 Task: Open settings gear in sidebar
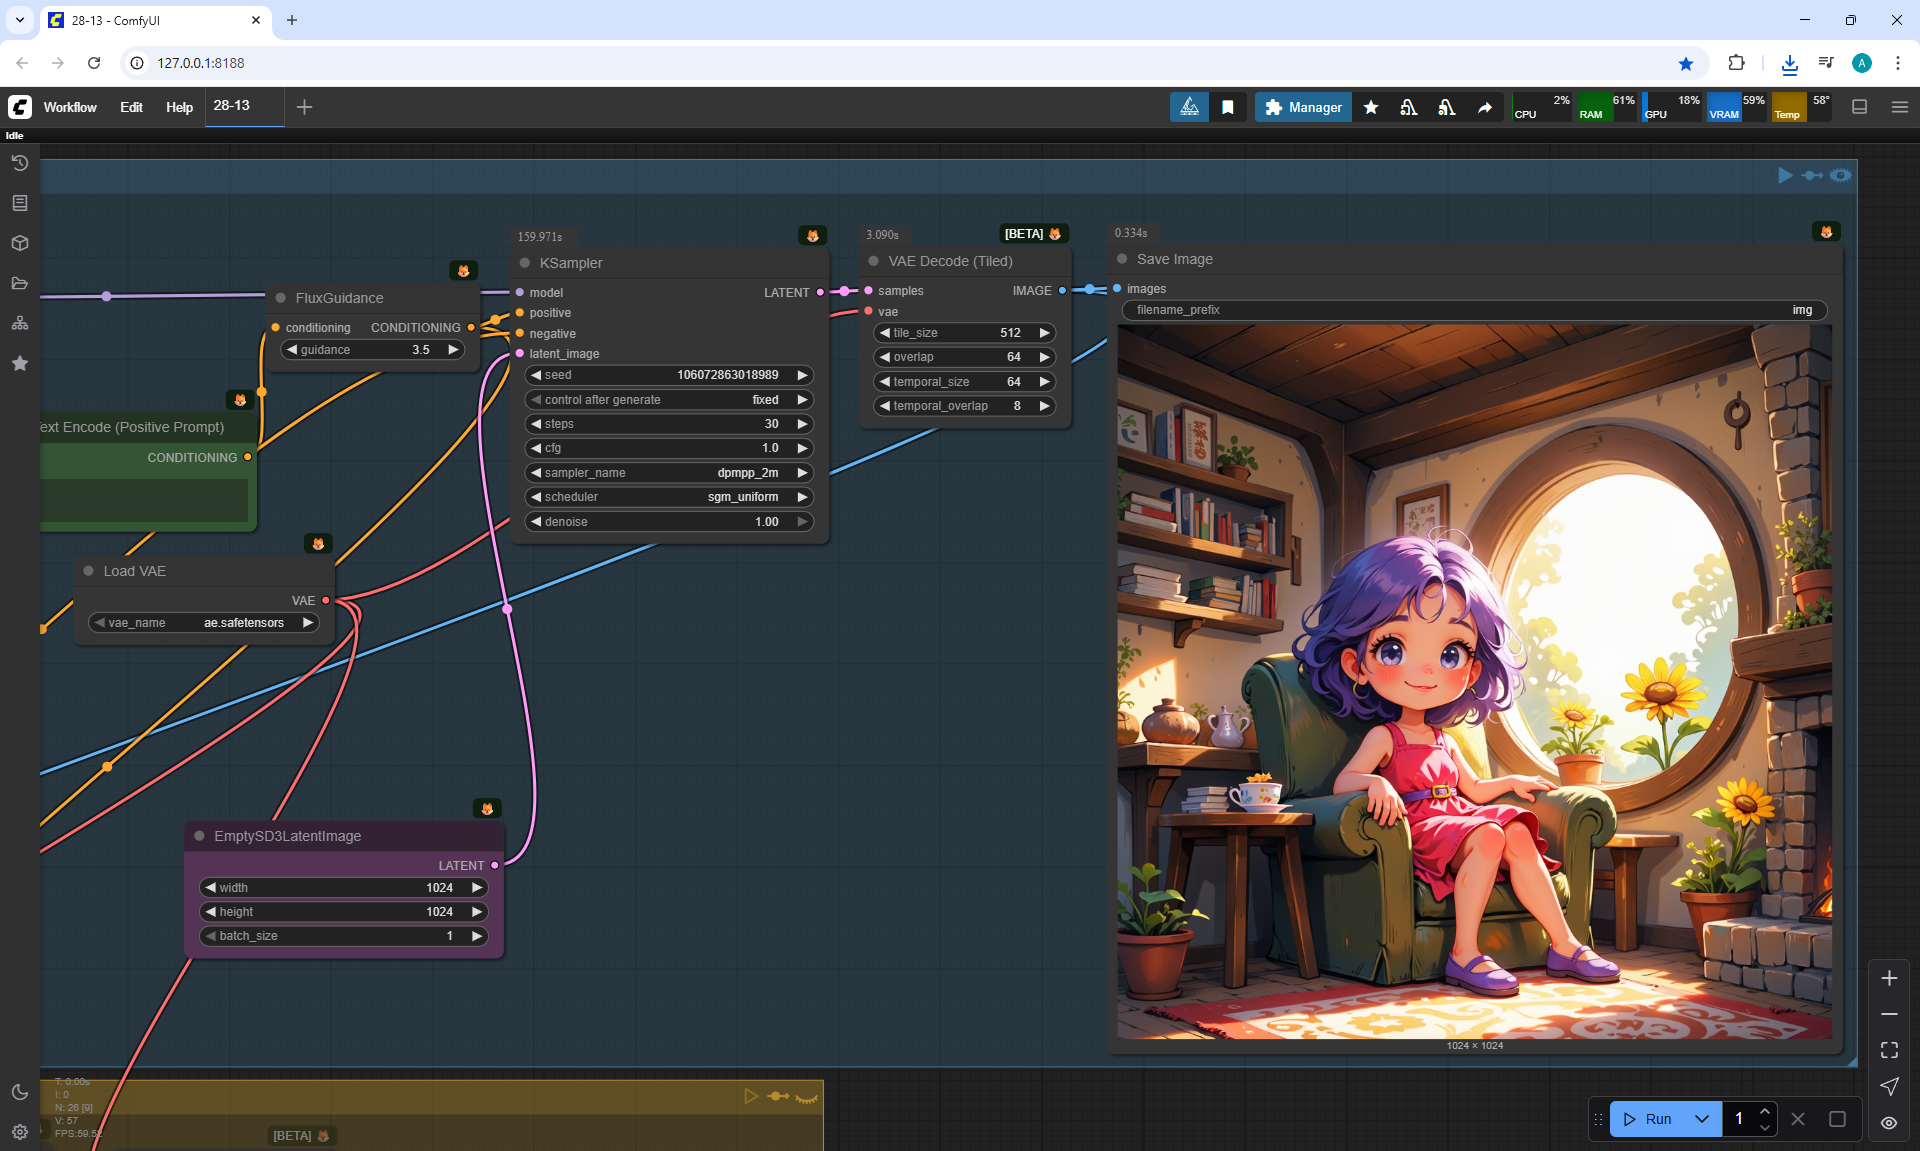coord(19,1132)
